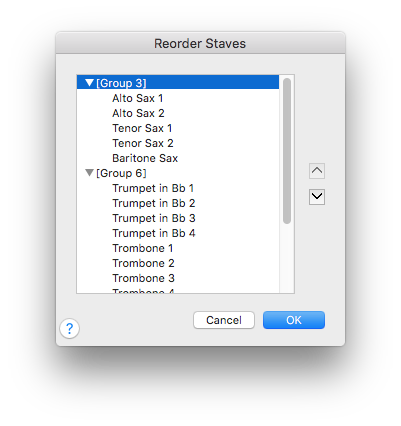Select the [Group 6] row

click(178, 173)
